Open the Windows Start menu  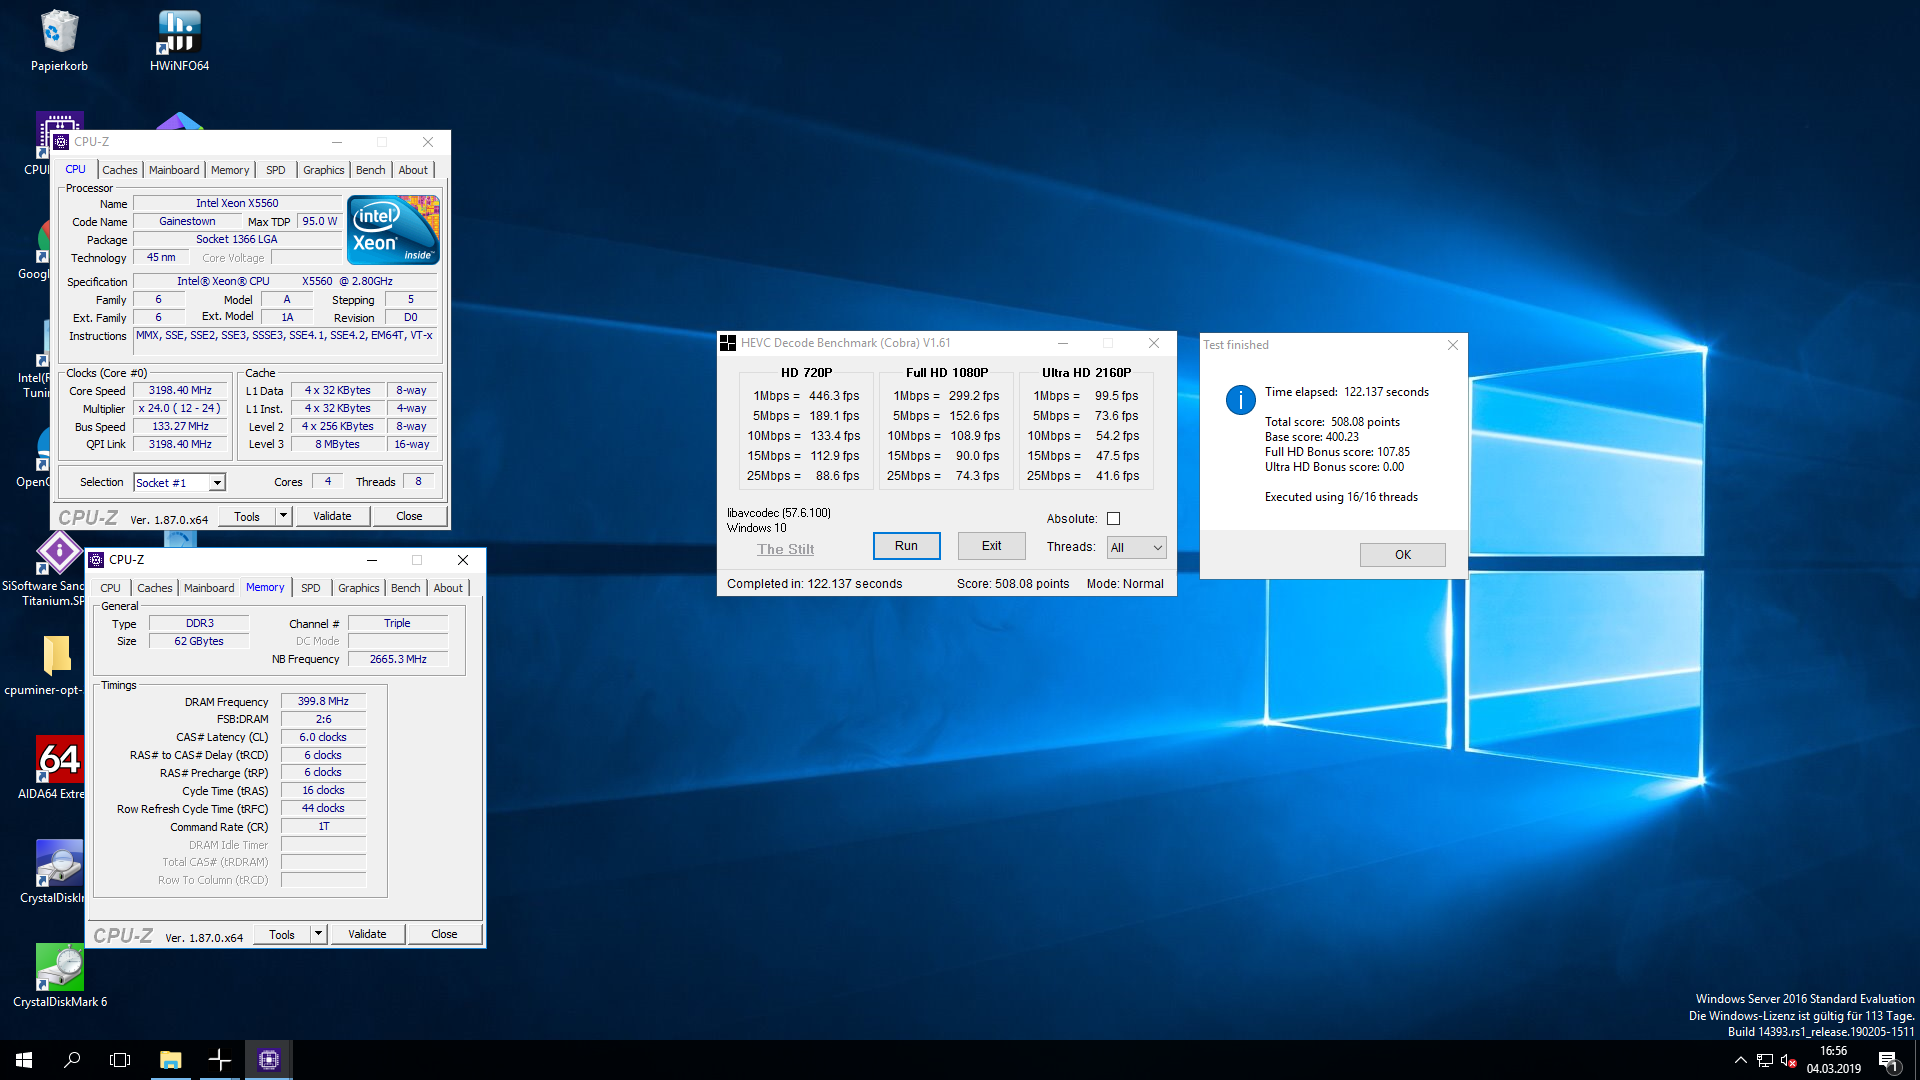[x=24, y=1060]
